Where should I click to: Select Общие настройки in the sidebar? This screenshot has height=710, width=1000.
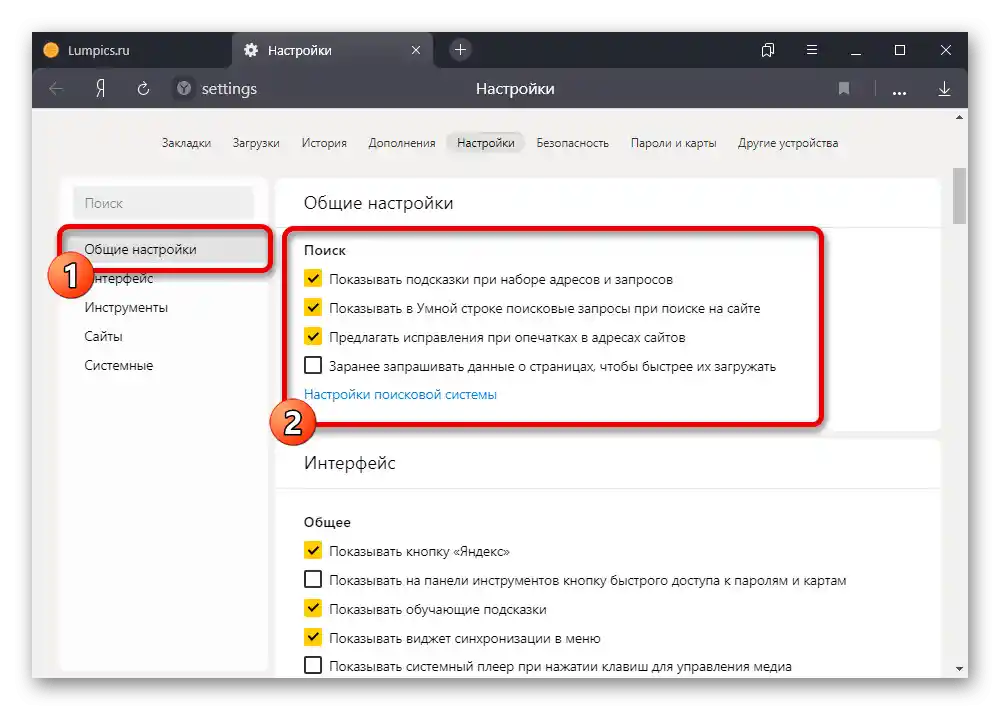[x=165, y=249]
